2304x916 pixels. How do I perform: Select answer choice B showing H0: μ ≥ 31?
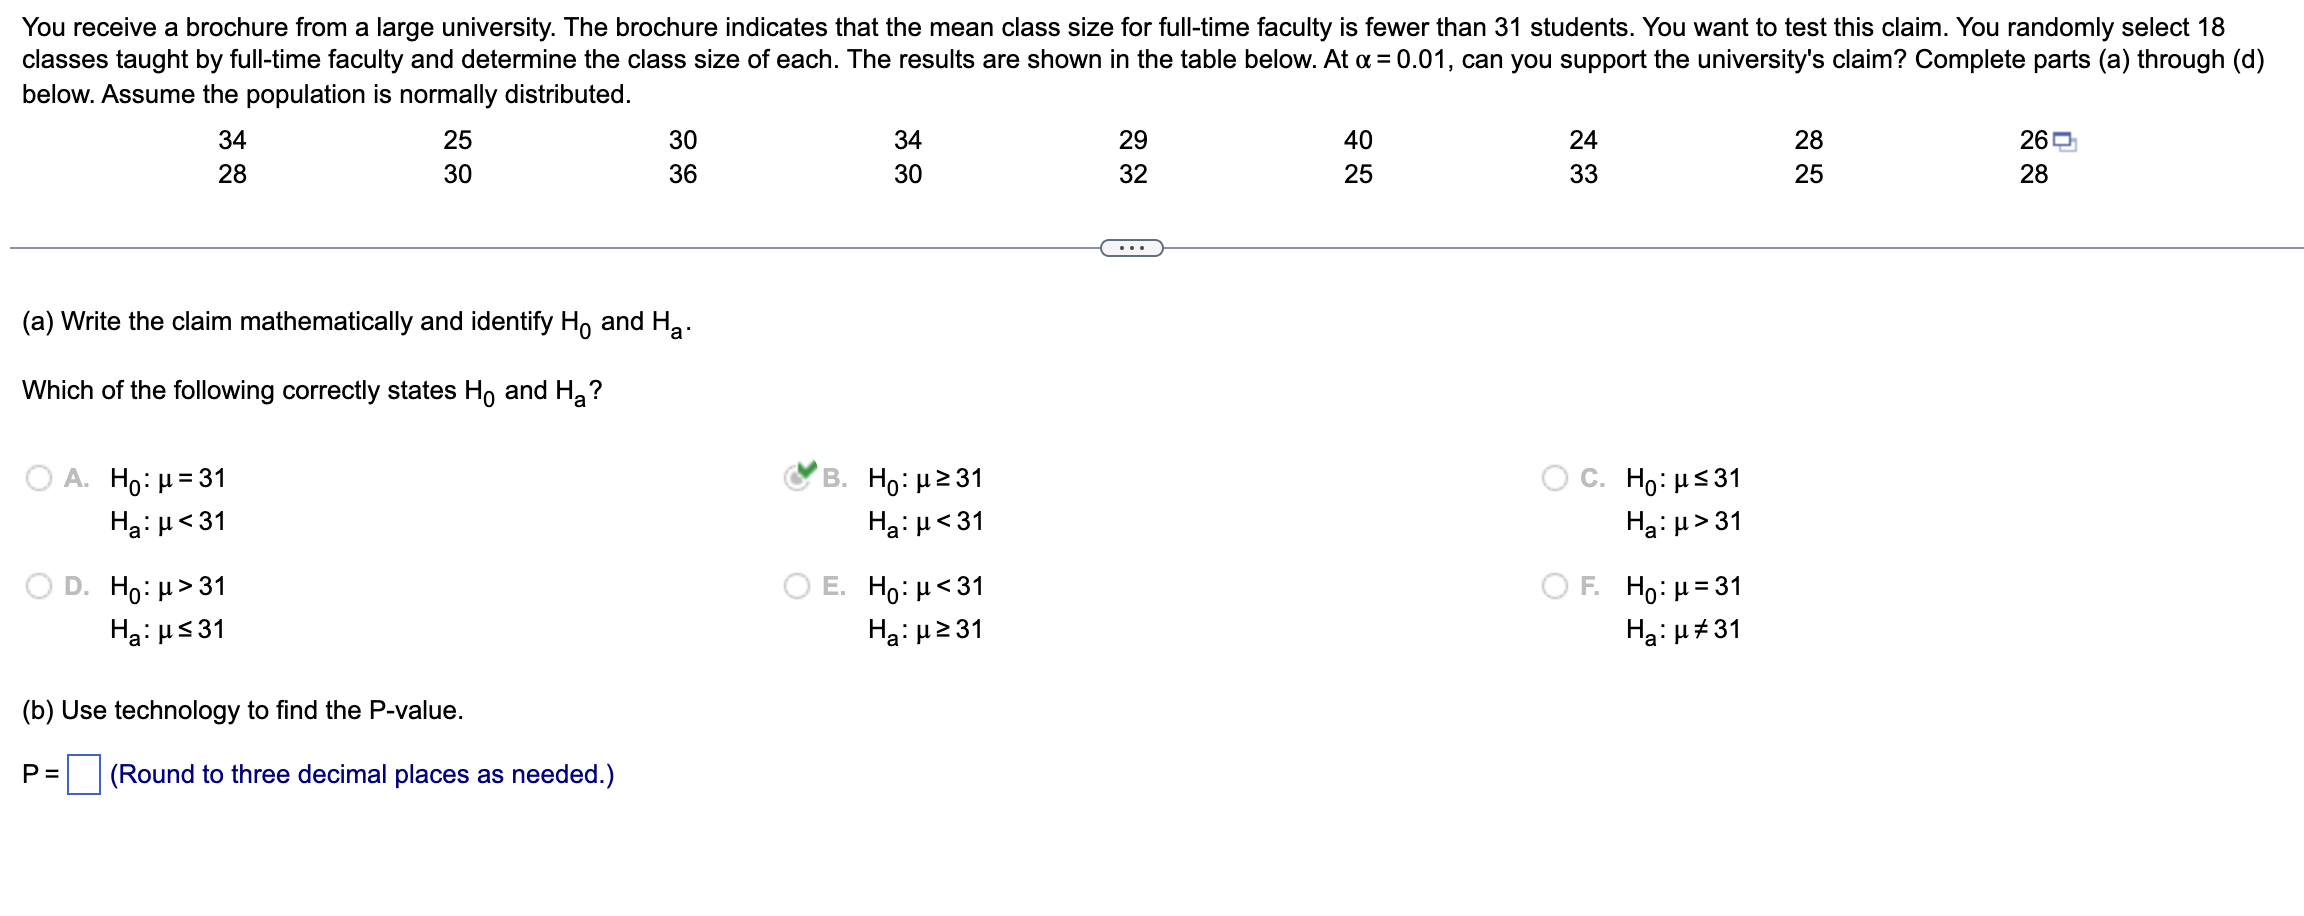(796, 479)
